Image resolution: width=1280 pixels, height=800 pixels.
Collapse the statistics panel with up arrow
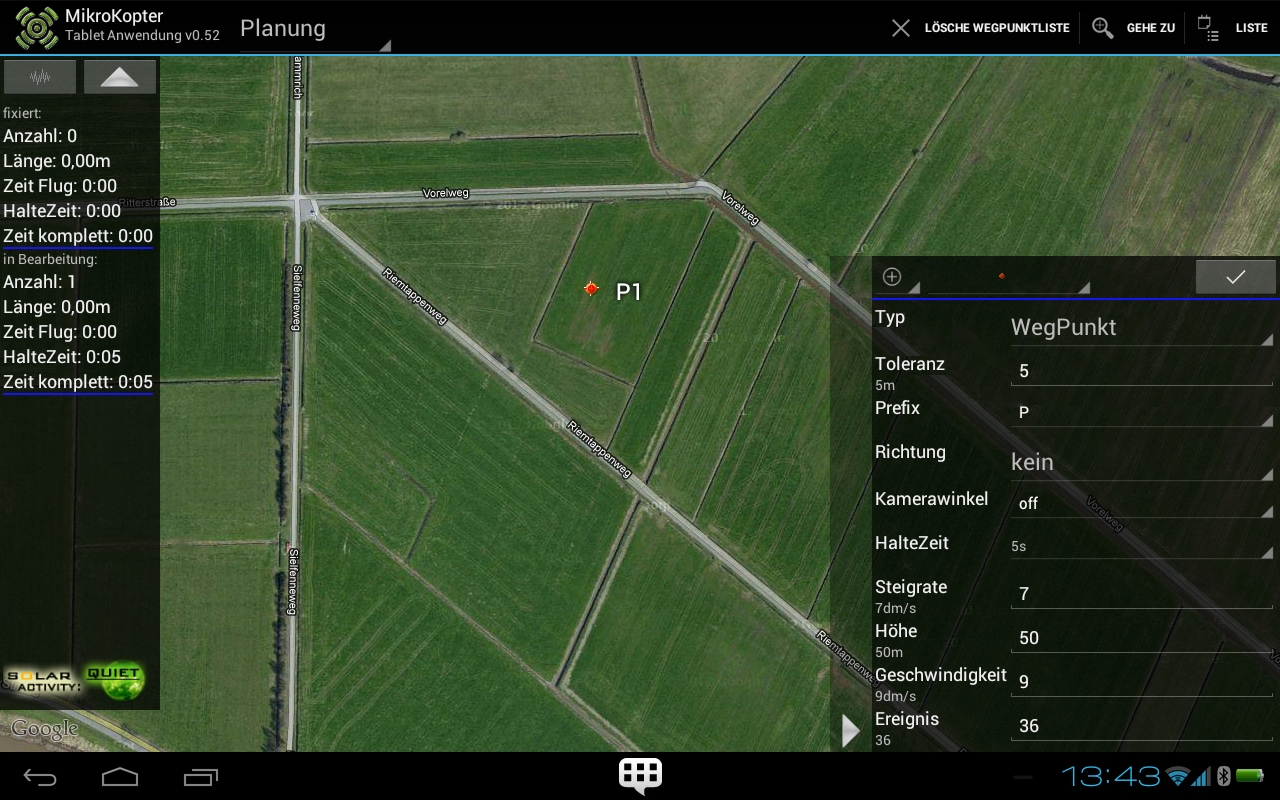click(x=120, y=77)
